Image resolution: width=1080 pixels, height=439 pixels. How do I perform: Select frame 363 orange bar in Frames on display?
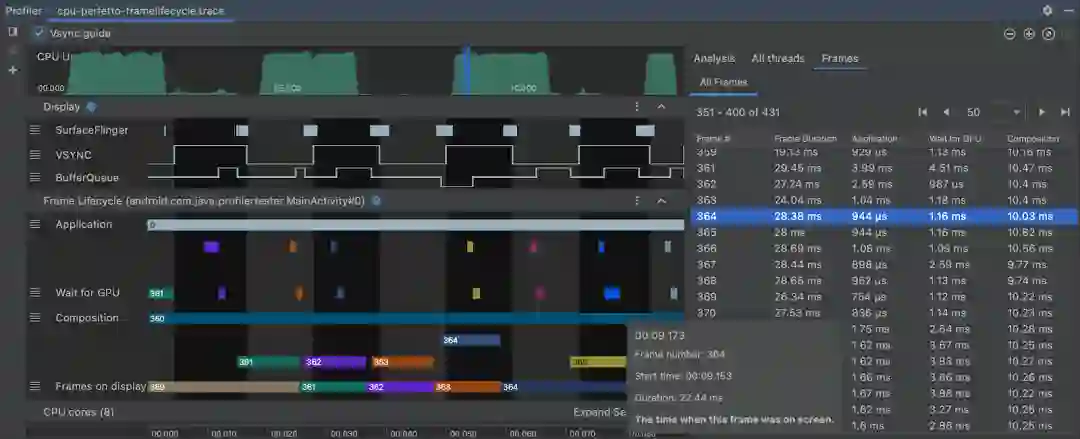(x=468, y=387)
